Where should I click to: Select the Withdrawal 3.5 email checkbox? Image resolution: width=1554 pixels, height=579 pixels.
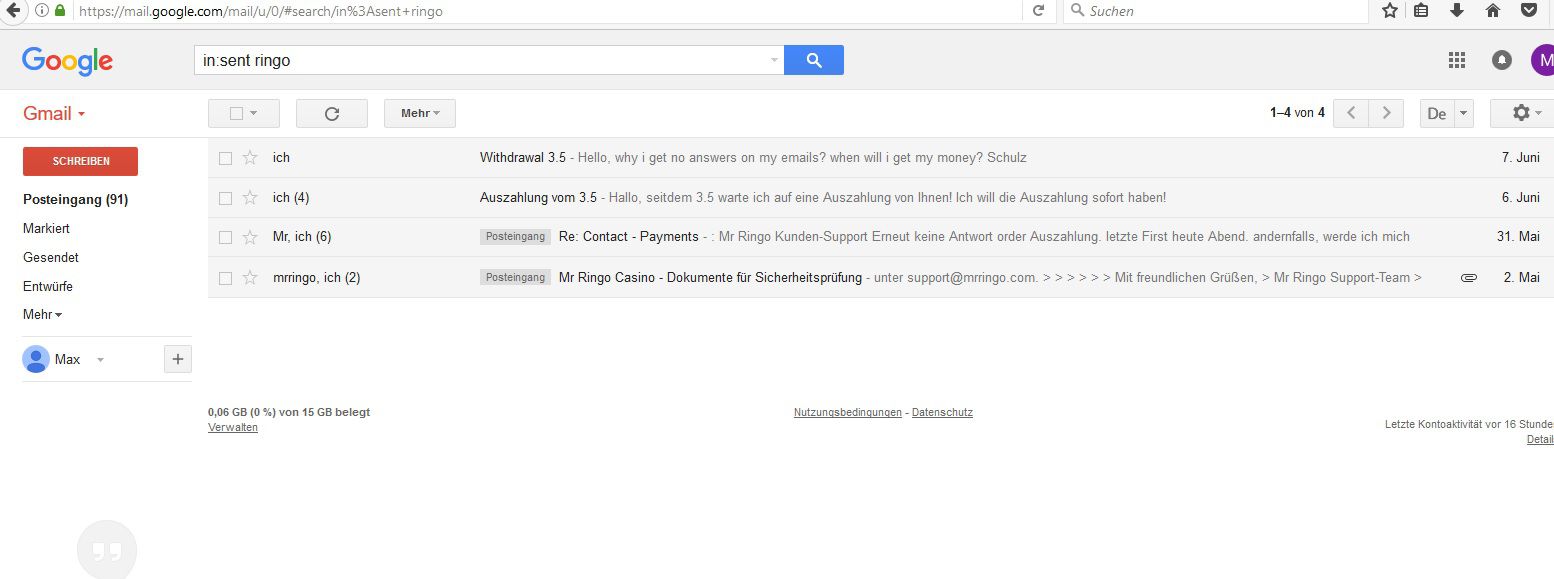point(225,158)
